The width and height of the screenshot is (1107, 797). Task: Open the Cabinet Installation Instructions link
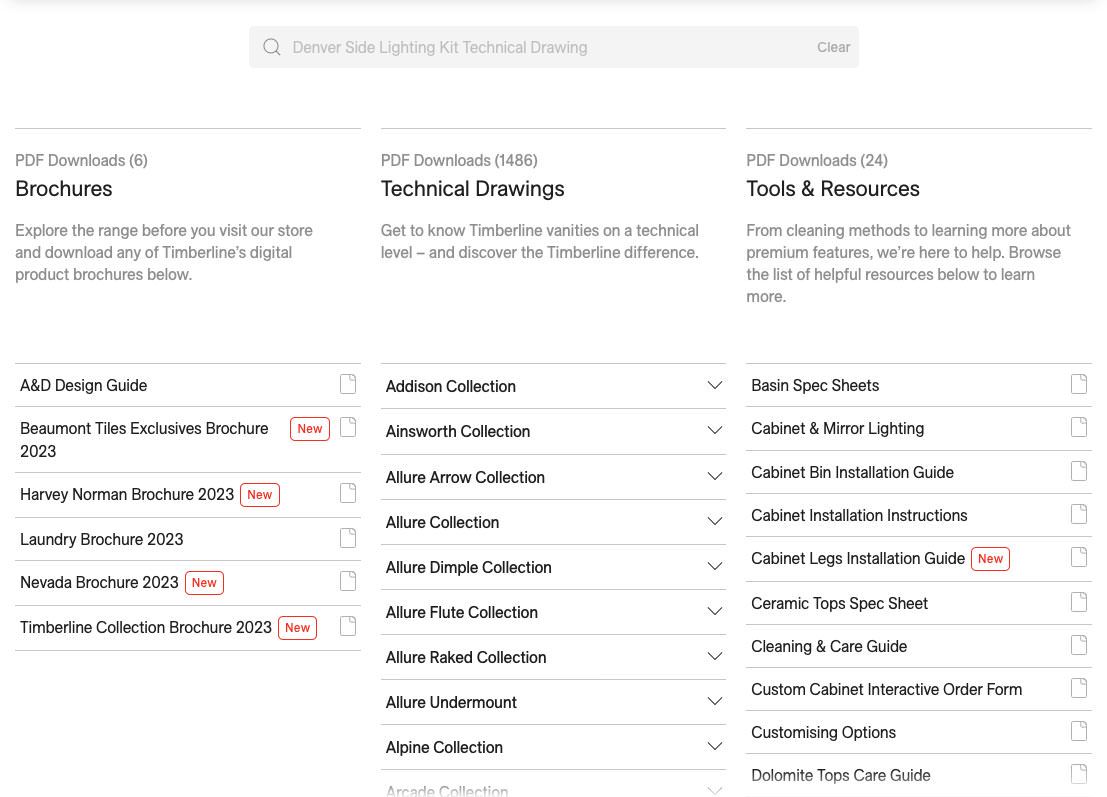[859, 515]
